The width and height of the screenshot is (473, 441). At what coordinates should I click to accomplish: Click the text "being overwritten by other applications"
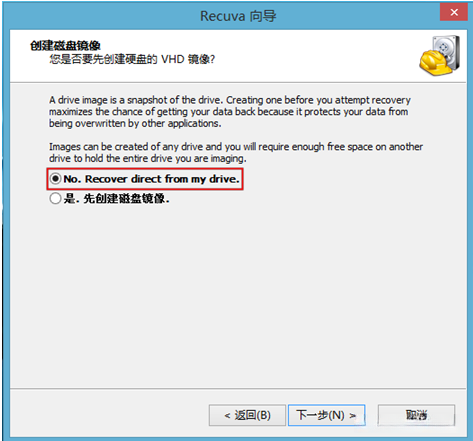[x=134, y=123]
